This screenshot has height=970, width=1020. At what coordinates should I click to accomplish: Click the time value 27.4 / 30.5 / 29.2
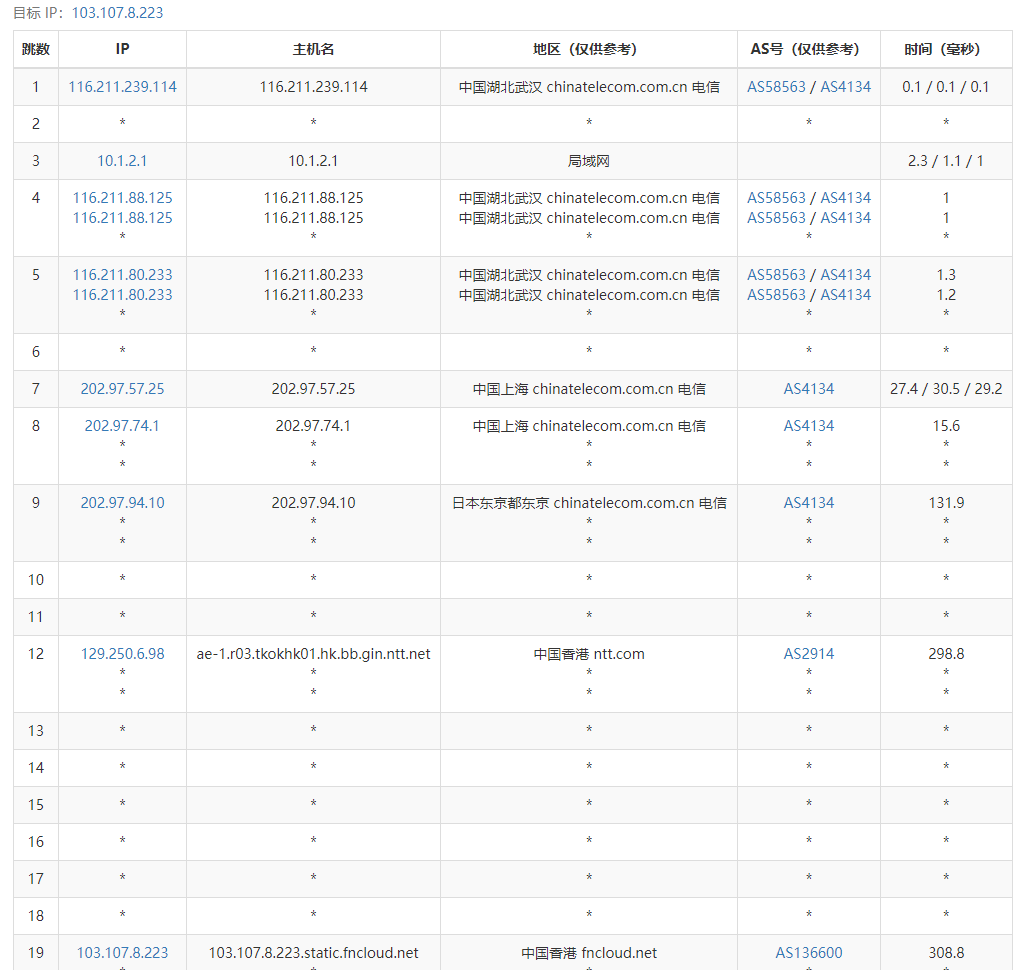point(946,388)
